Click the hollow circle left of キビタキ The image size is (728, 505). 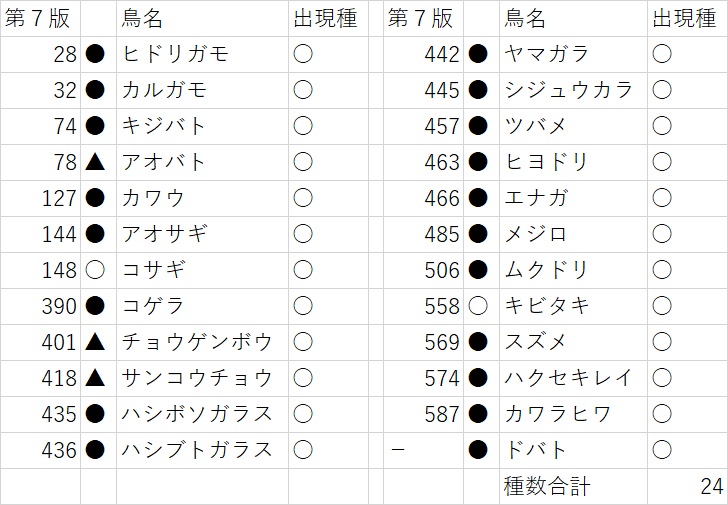coord(478,306)
